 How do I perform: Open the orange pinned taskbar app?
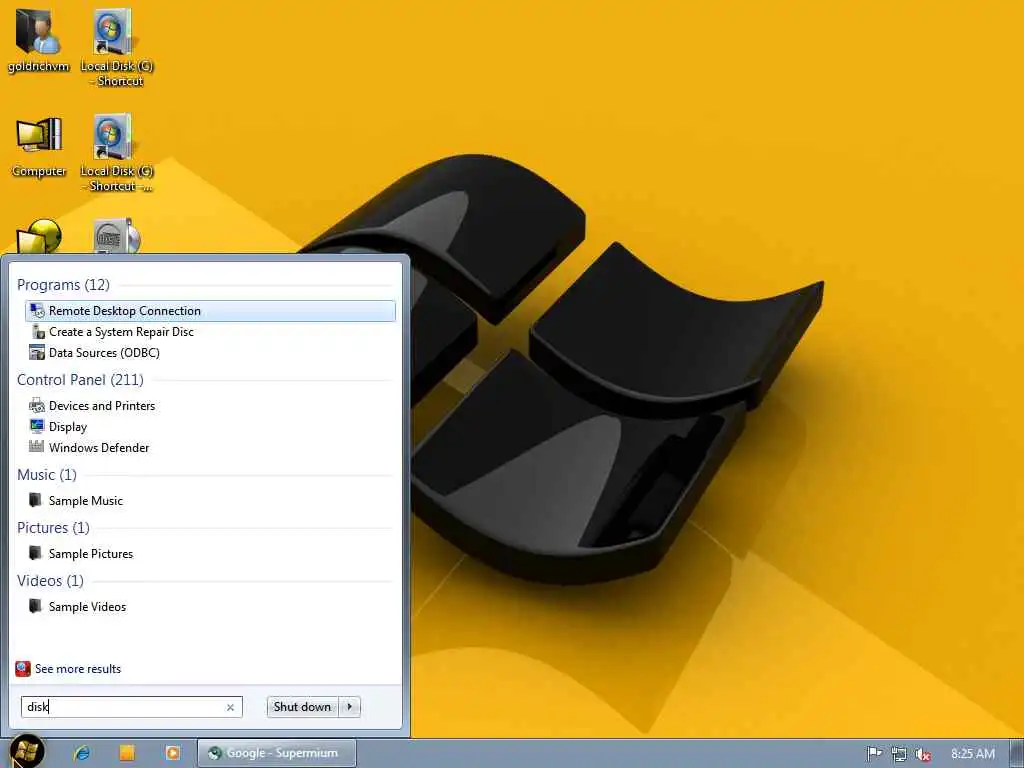click(127, 753)
